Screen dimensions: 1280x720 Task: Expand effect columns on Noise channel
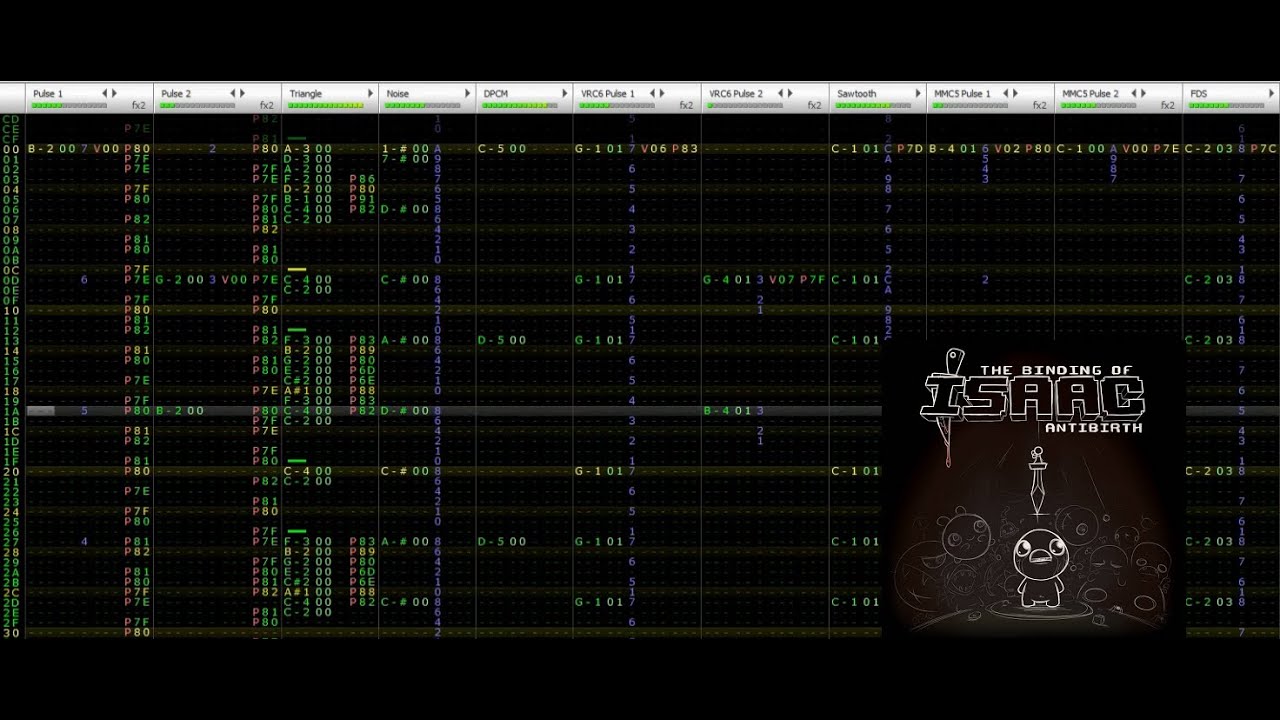[x=467, y=93]
